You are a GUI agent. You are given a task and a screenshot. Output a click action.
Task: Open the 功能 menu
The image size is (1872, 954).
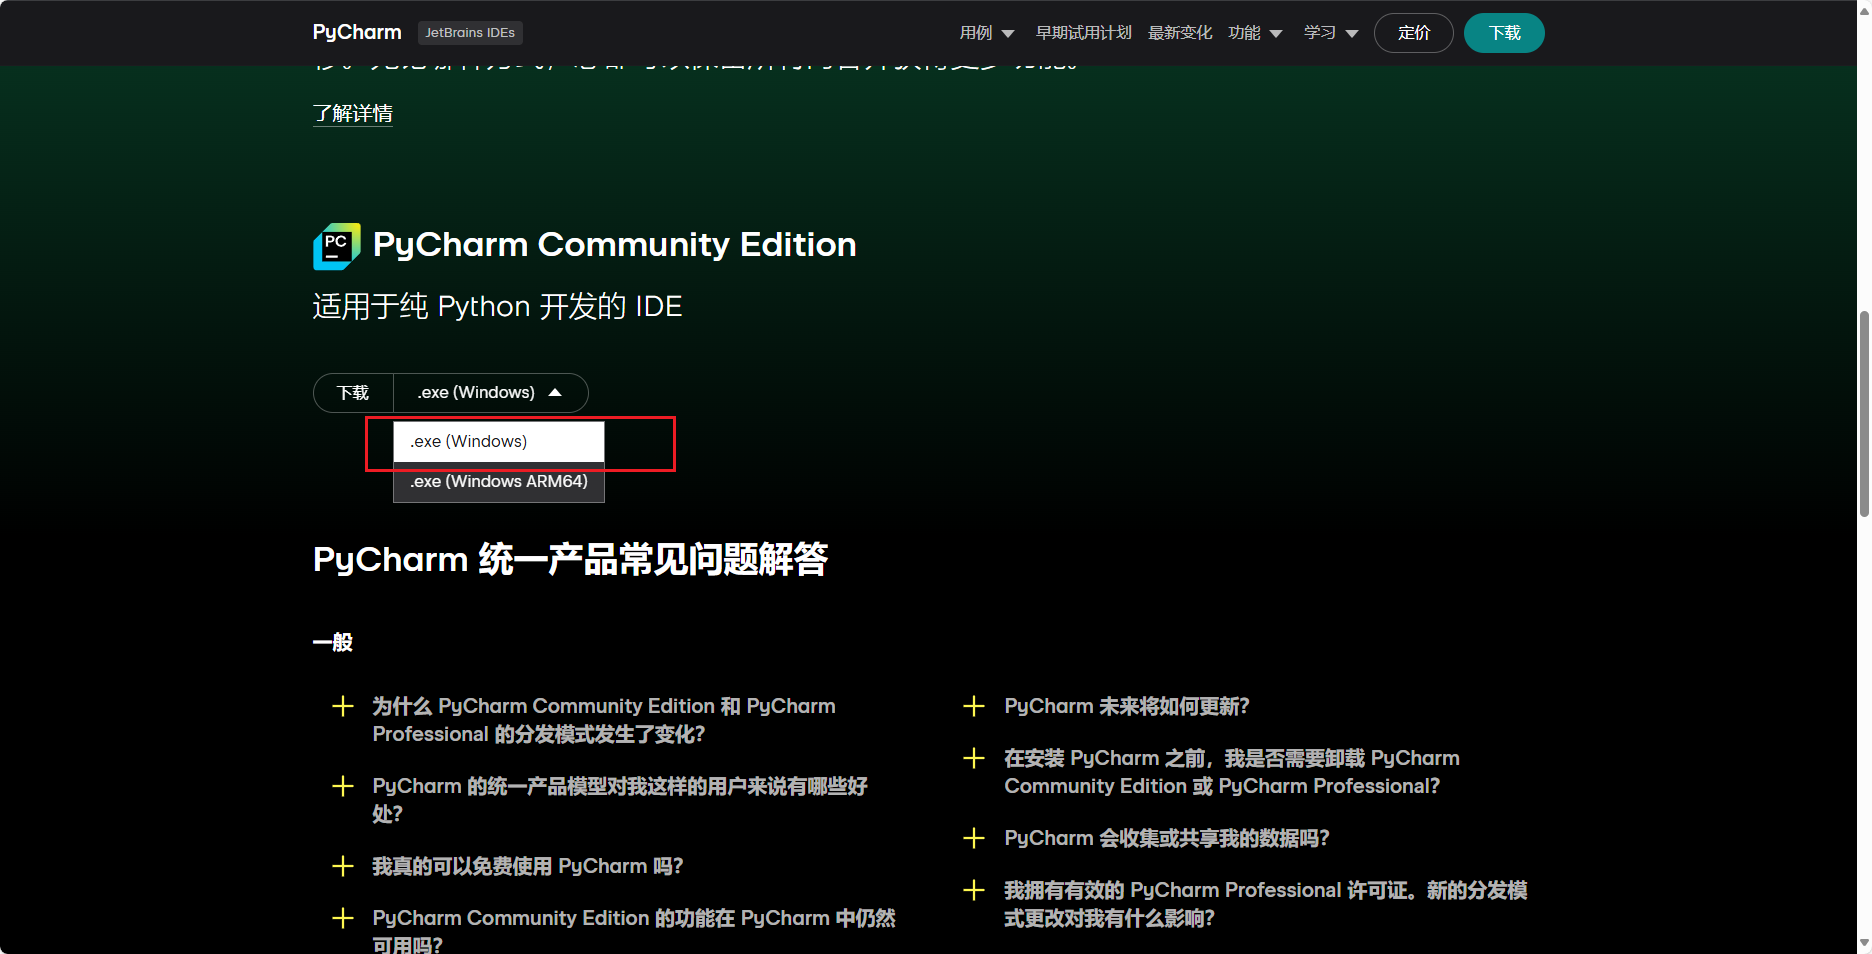point(1244,33)
